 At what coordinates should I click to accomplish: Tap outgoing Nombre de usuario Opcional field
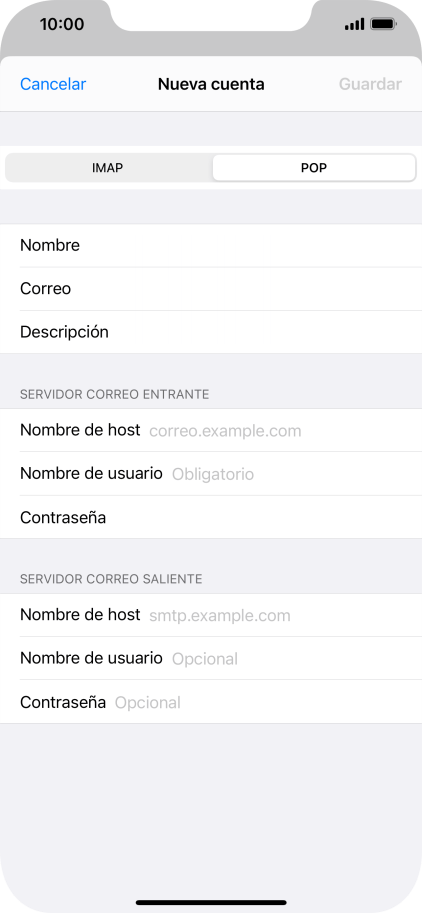pos(211,659)
